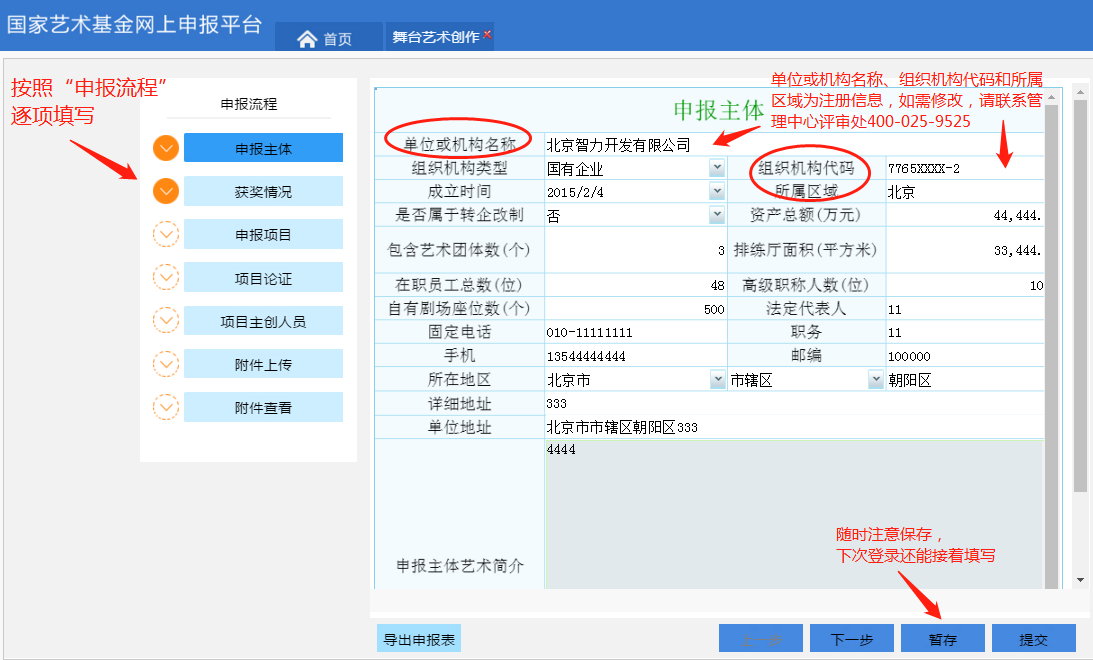Click the circle icon next to 项目主创人员

coord(166,320)
